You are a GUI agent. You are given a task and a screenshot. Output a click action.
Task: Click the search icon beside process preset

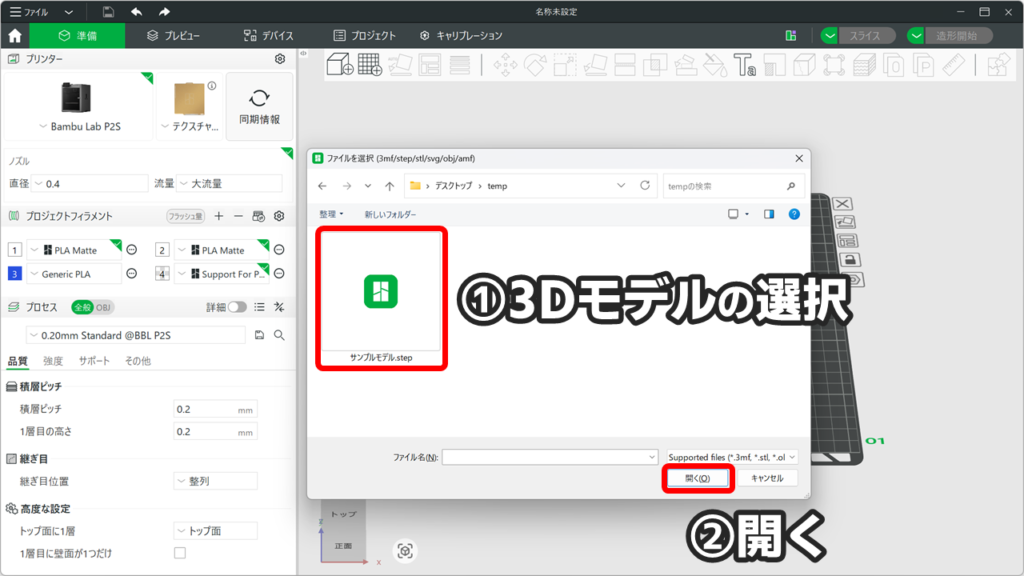[279, 335]
